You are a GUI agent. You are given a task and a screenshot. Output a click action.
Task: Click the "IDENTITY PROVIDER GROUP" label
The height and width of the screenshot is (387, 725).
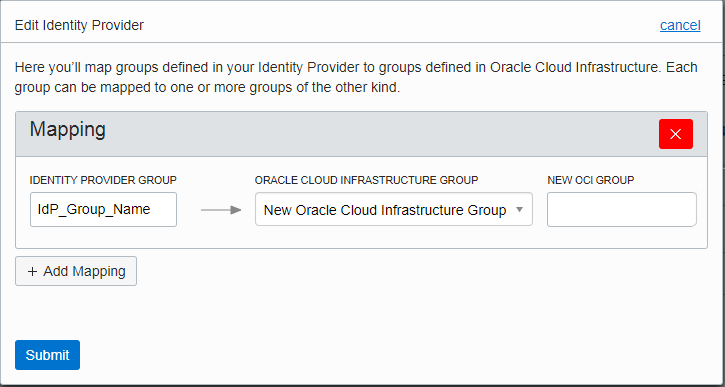coord(103,180)
